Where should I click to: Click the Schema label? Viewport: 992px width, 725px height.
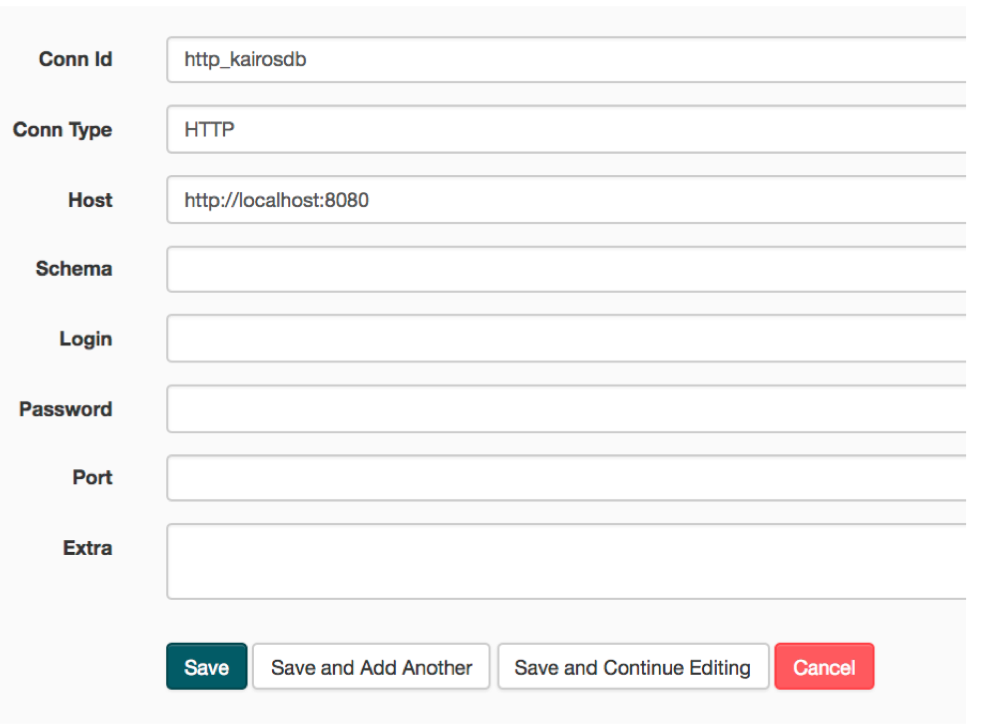pos(74,269)
